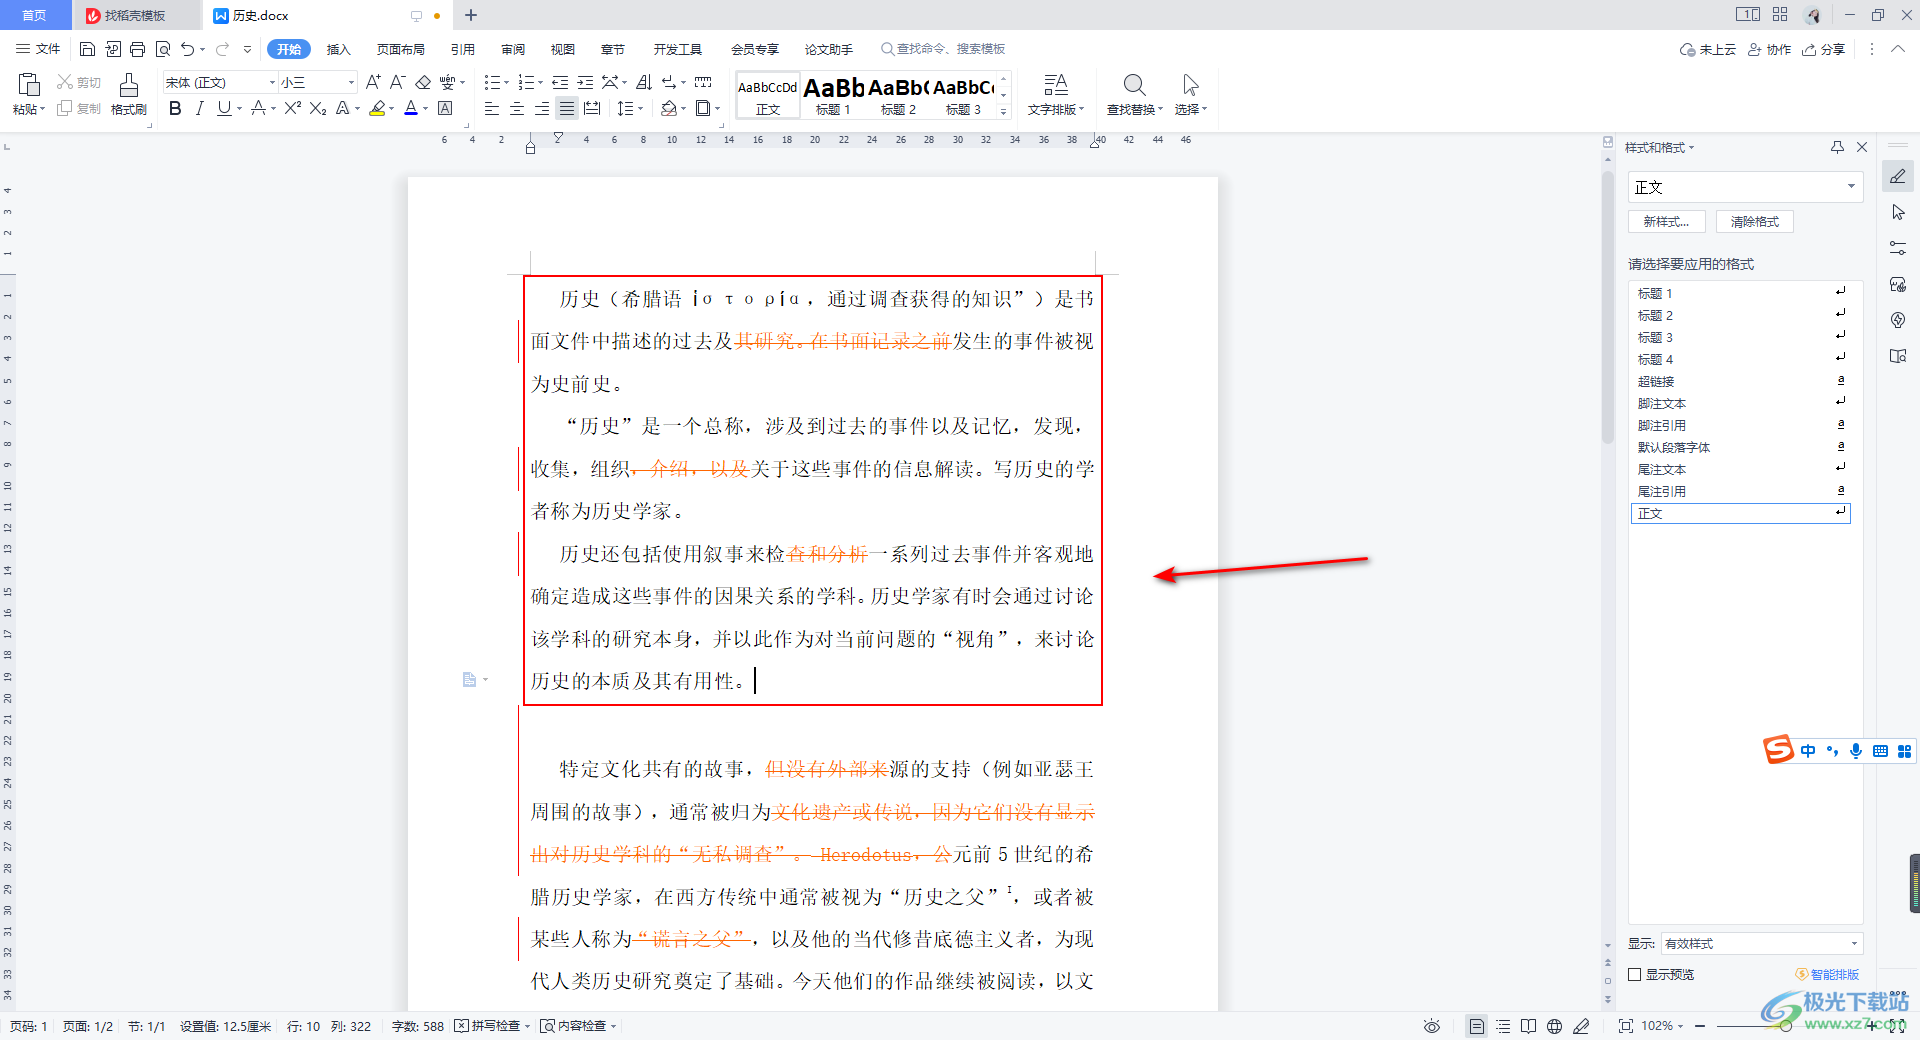The width and height of the screenshot is (1920, 1040).
Task: Toggle italic formatting
Action: 200,108
